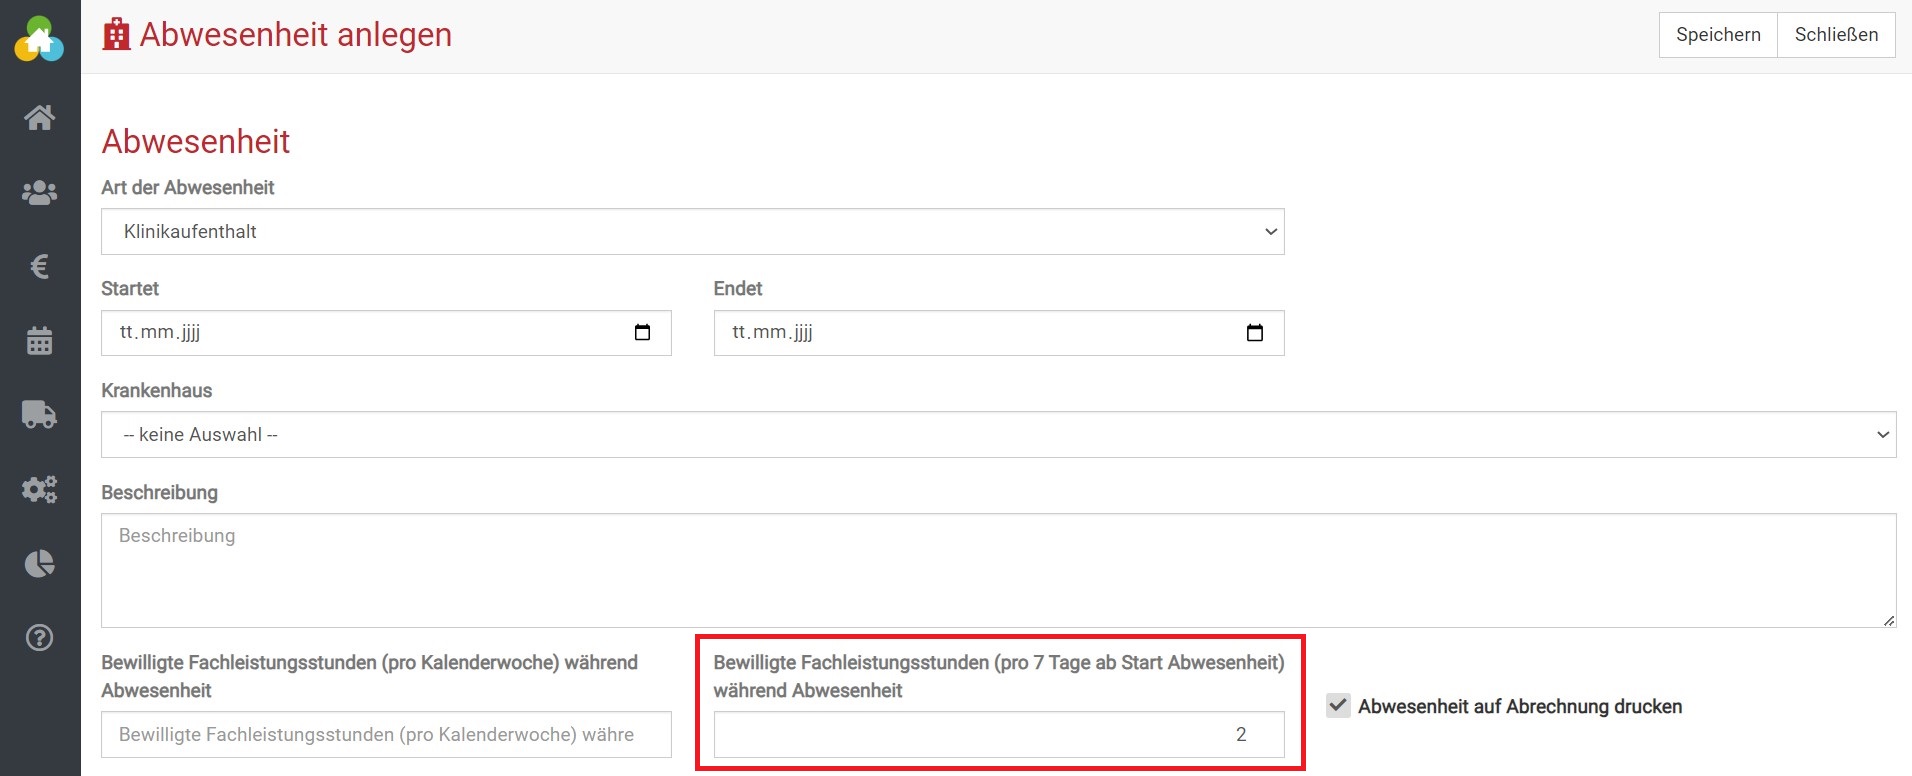Open the users group icon
This screenshot has height=776, width=1912.
pos(39,192)
